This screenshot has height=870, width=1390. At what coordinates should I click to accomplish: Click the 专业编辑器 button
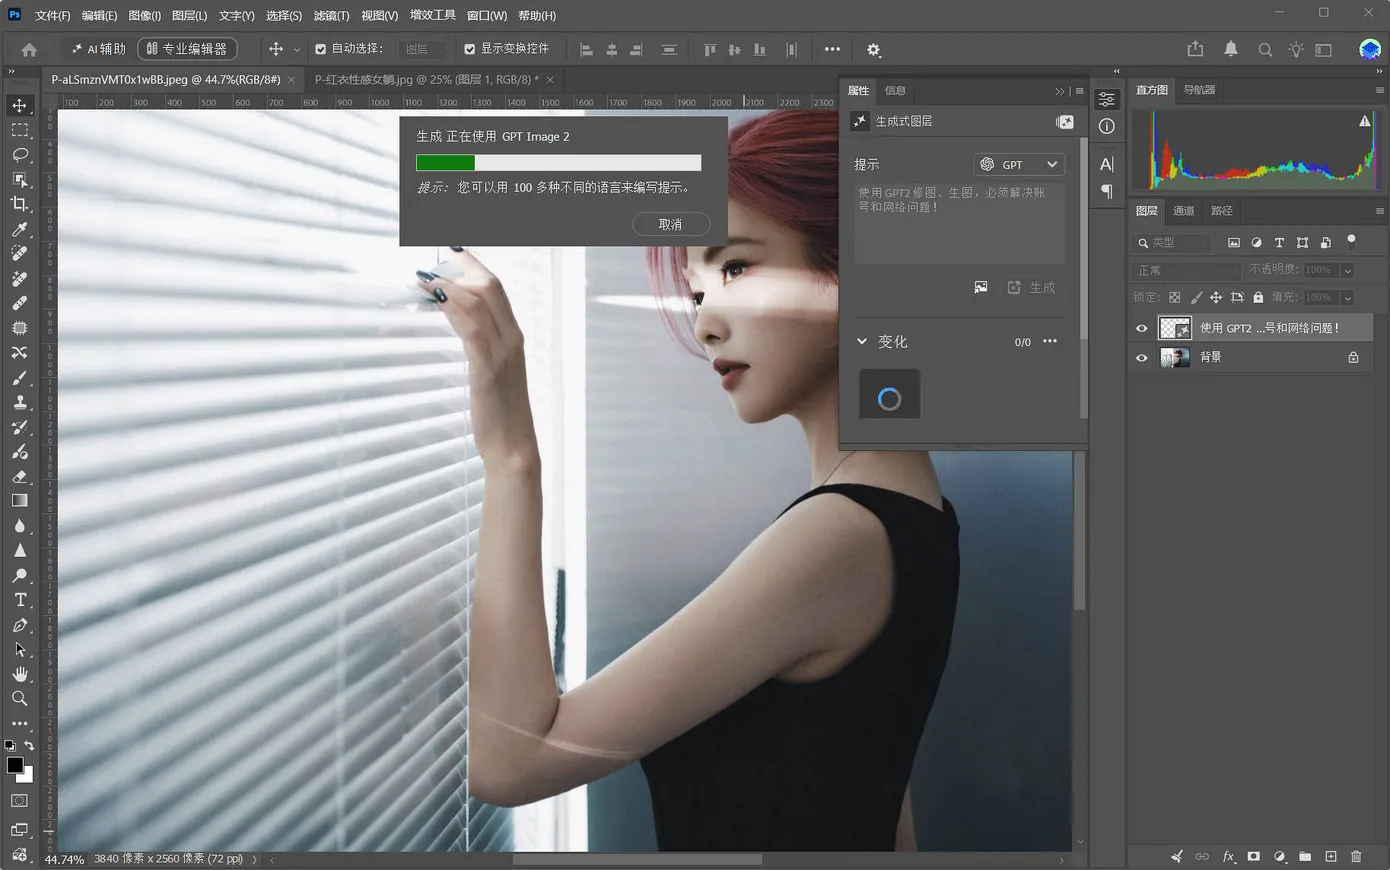(187, 49)
